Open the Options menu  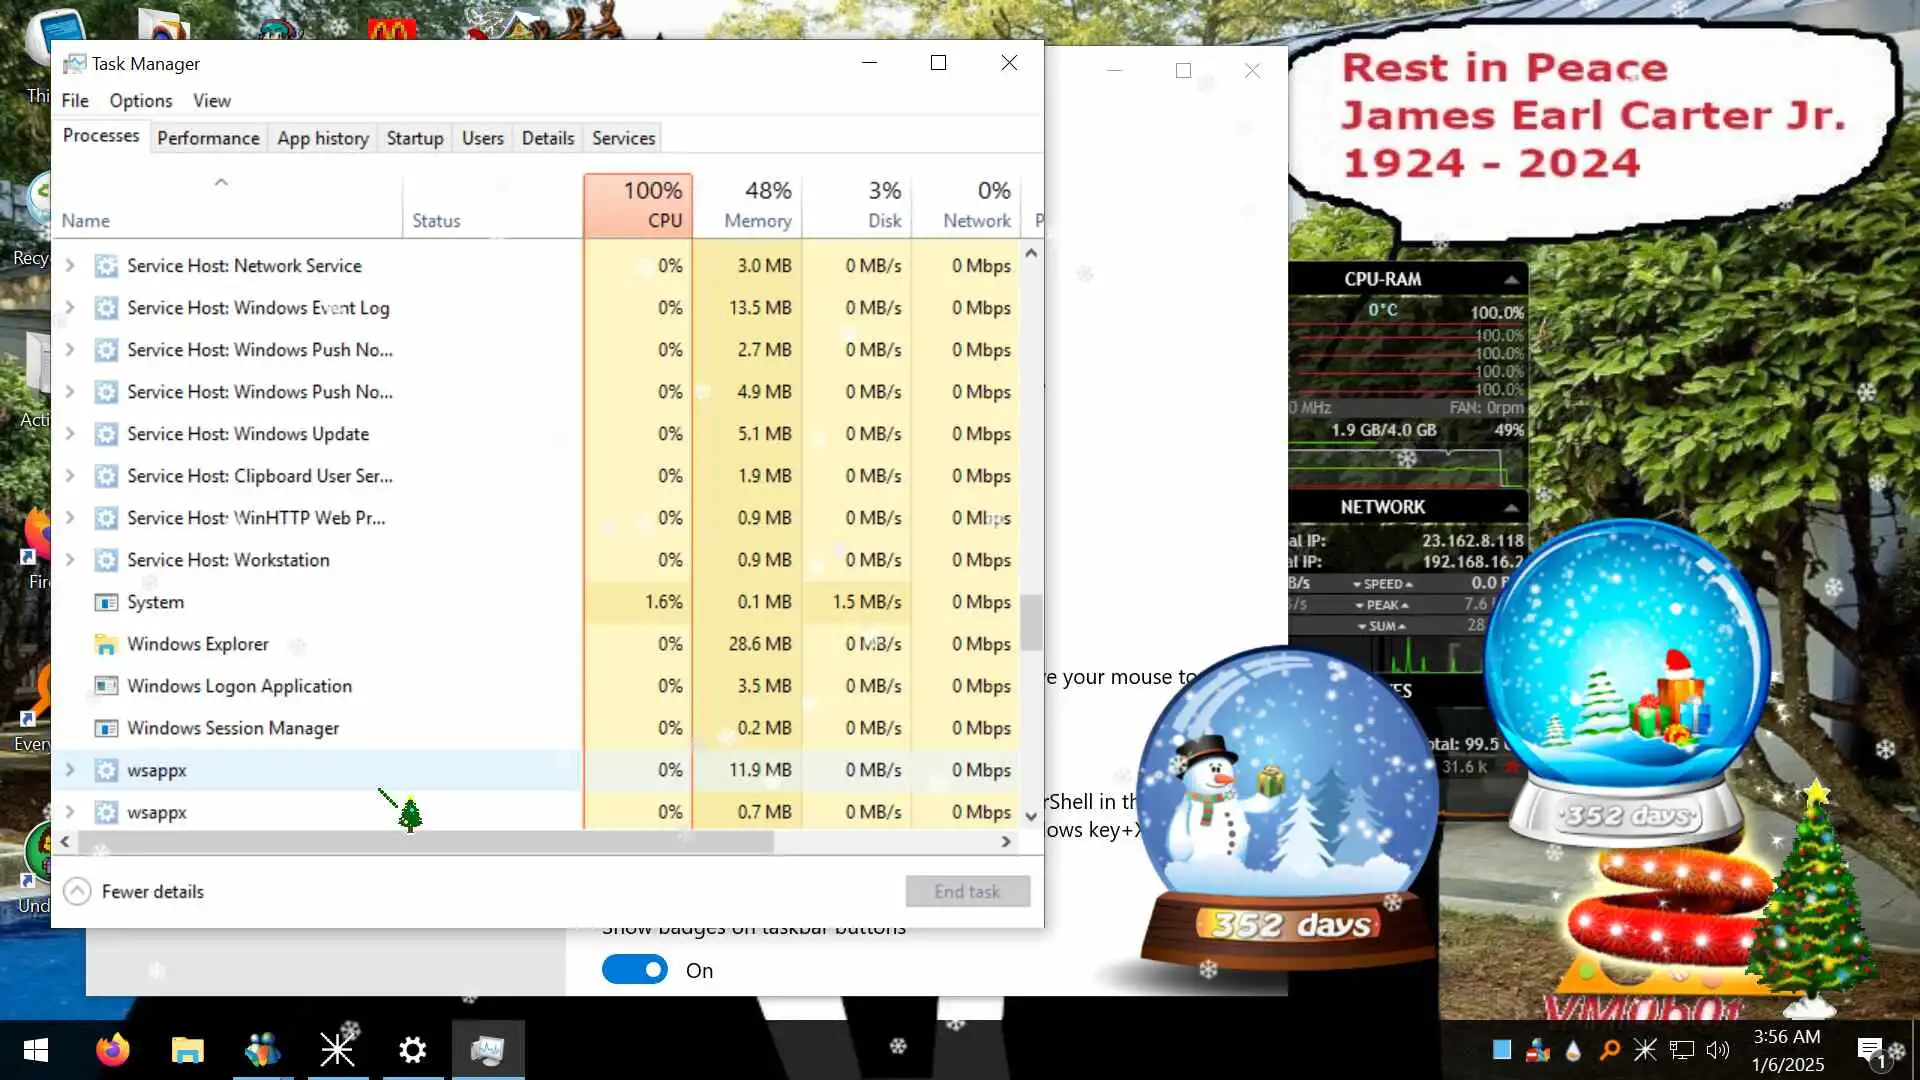click(x=140, y=101)
